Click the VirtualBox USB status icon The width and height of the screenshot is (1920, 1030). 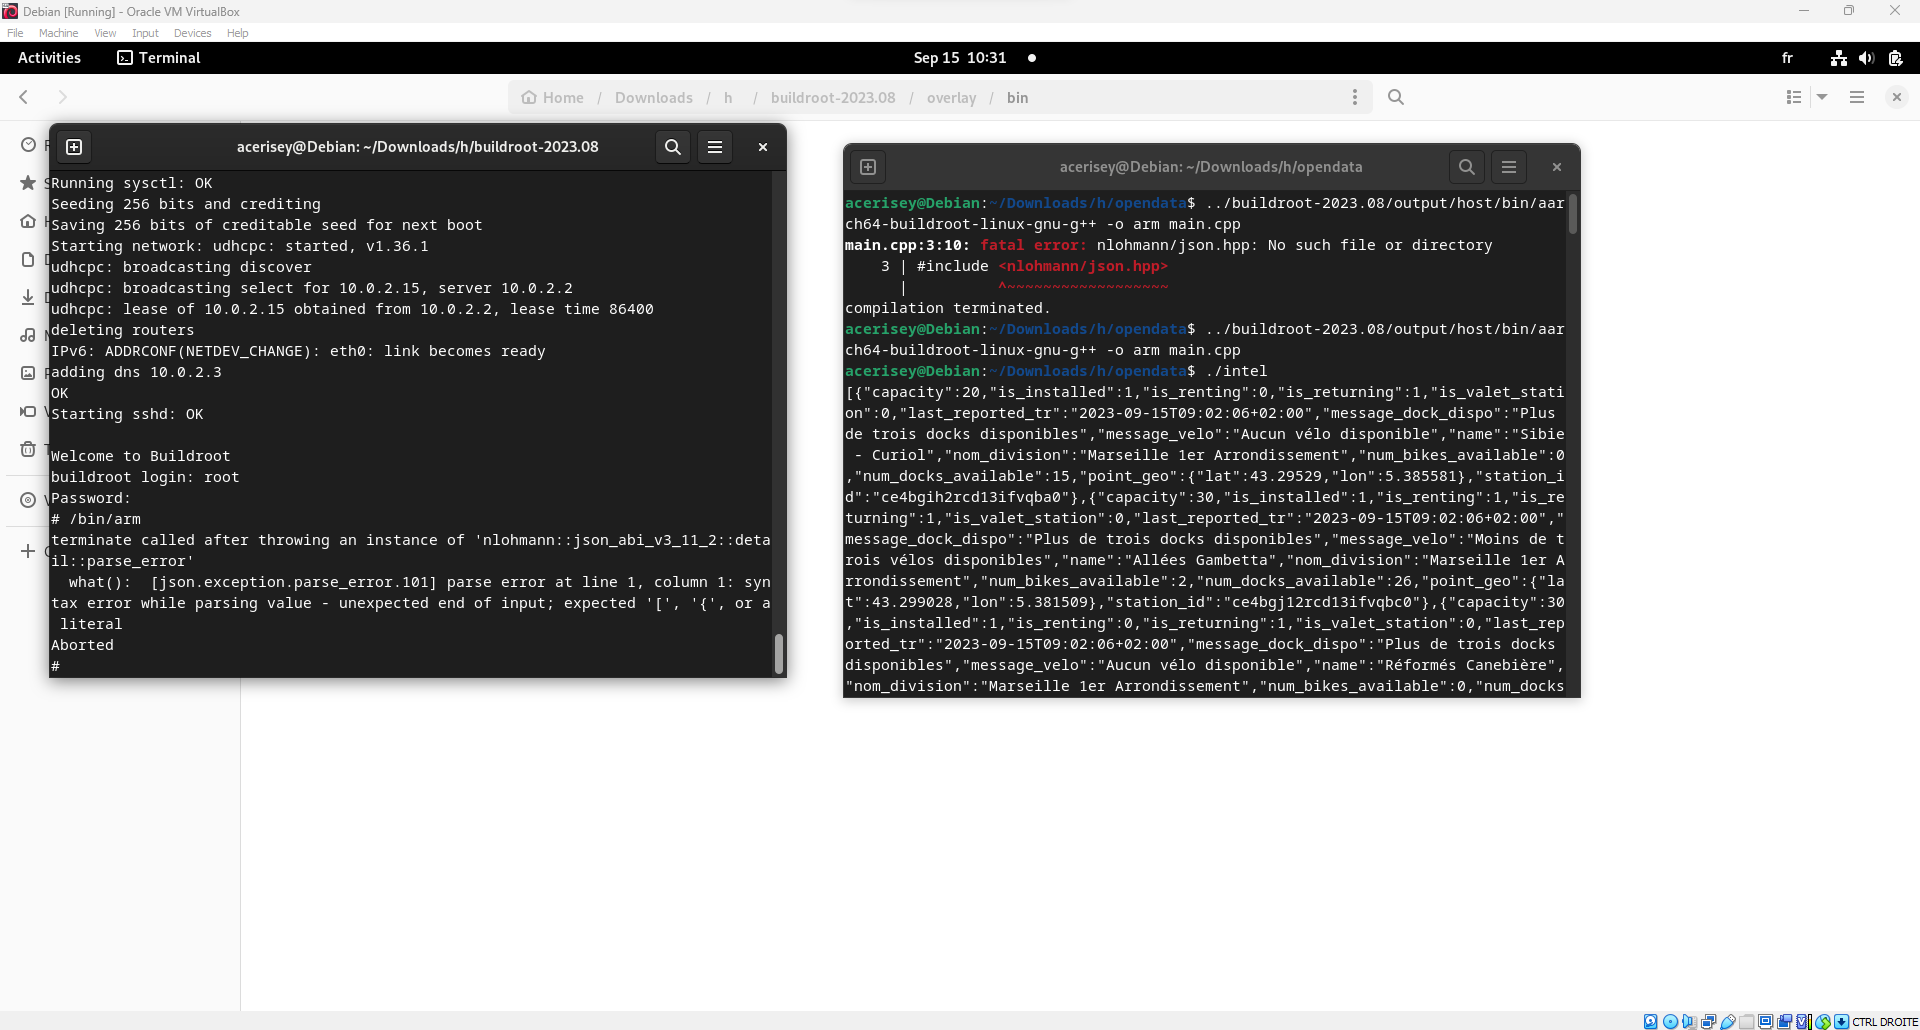click(1728, 1021)
